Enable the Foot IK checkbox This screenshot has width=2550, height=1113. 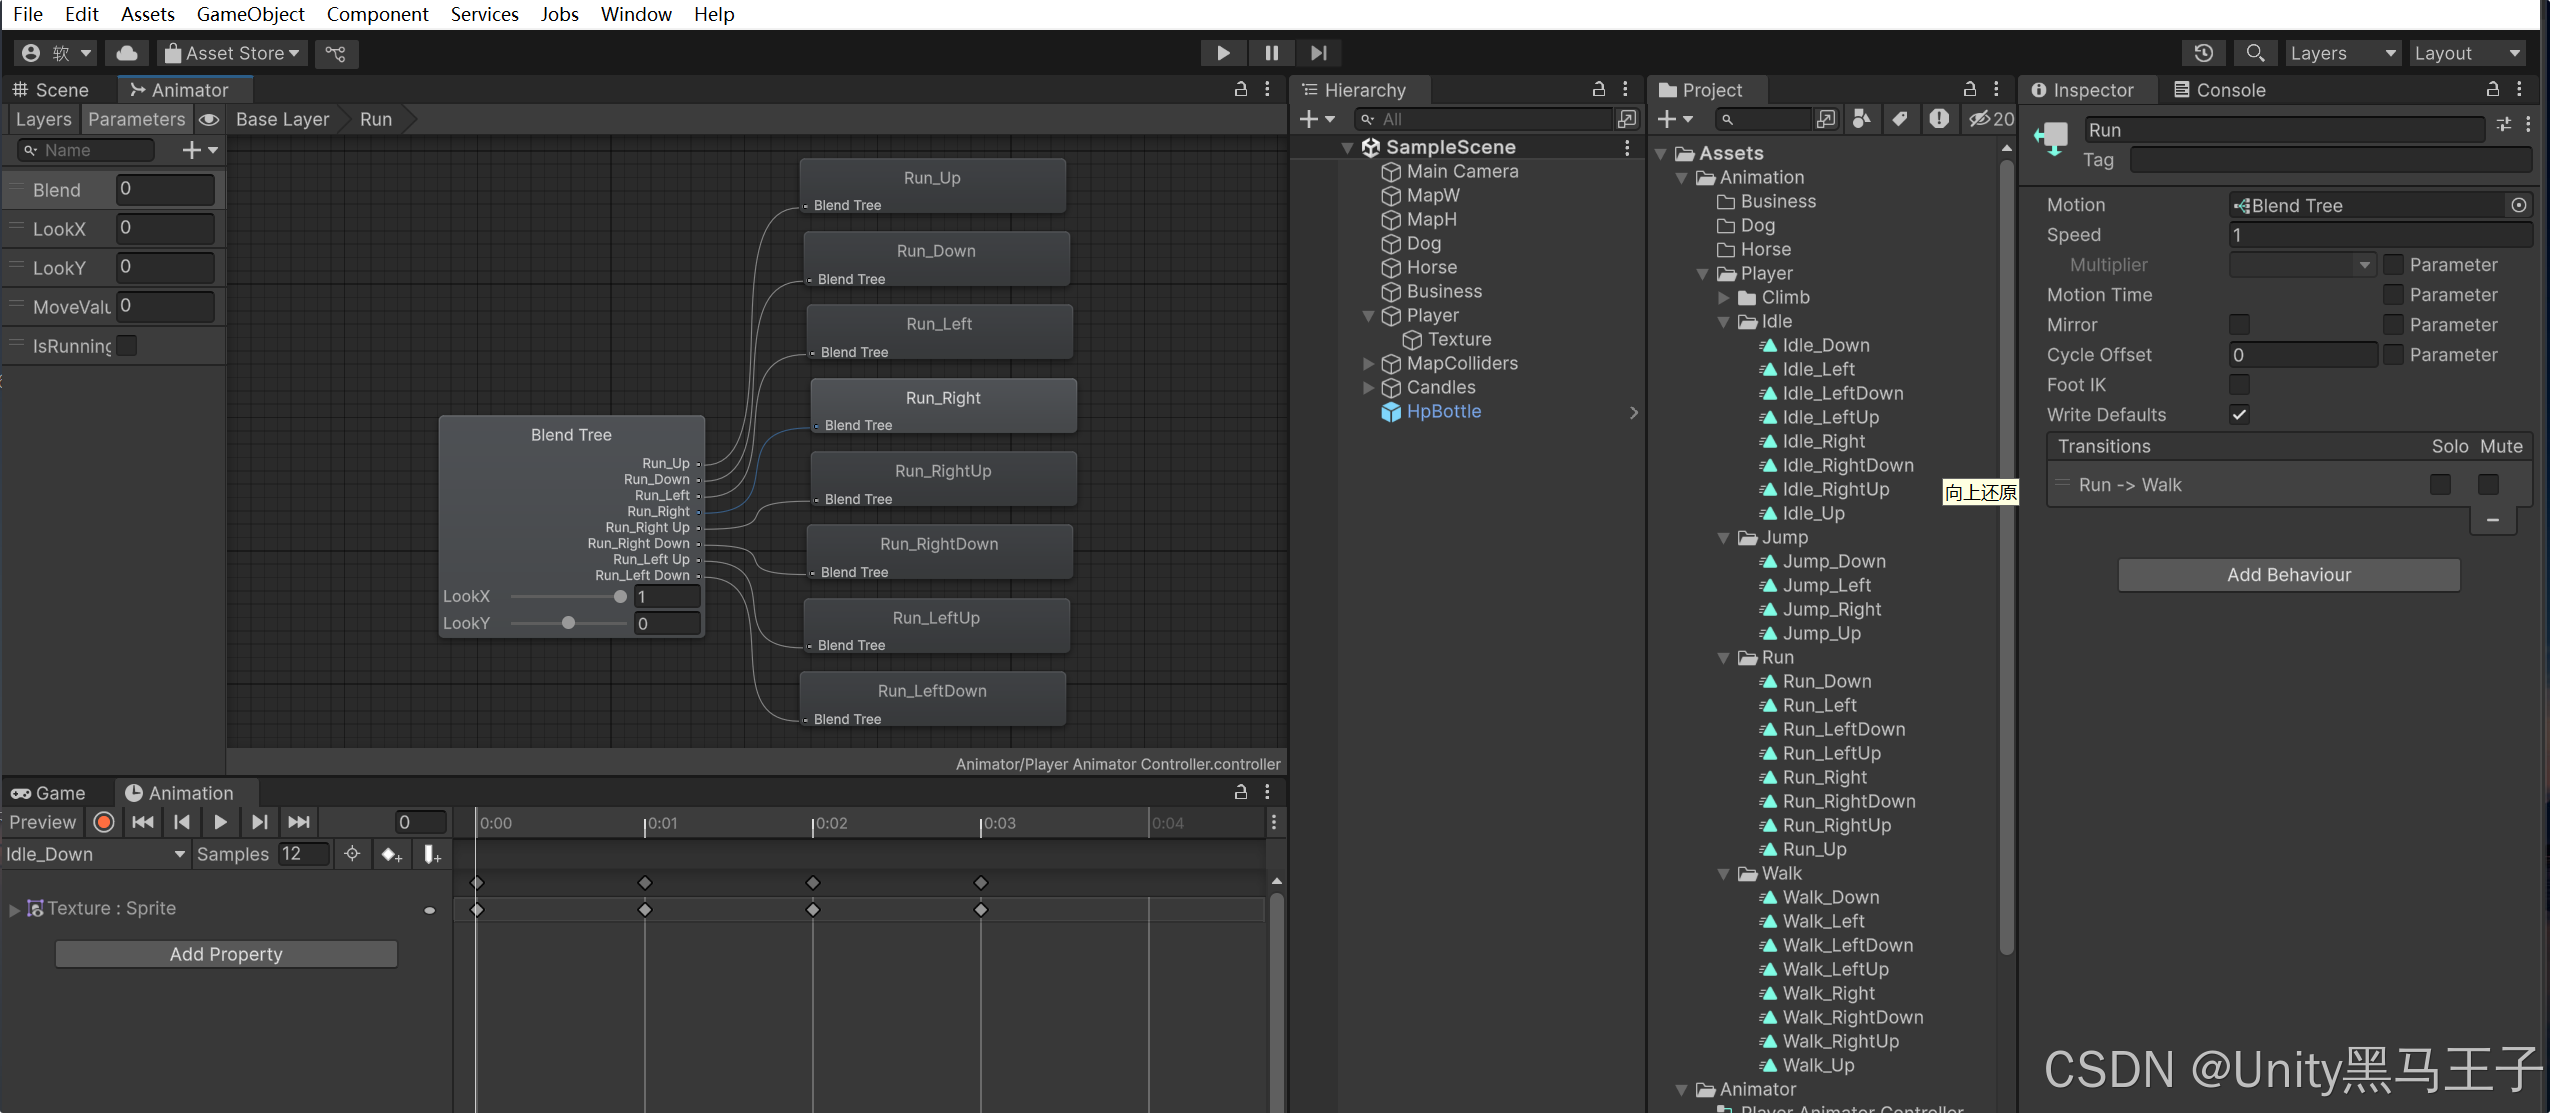(2239, 385)
